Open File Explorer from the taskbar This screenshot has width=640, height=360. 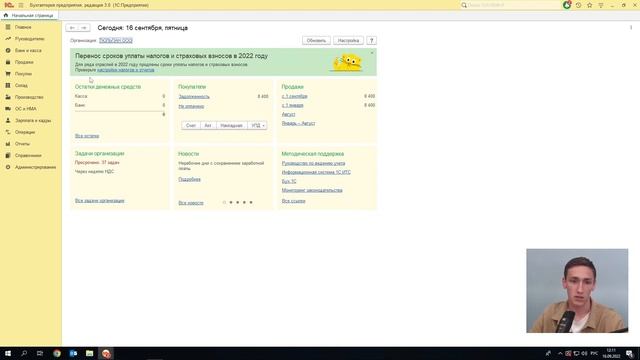pyautogui.click(x=89, y=353)
